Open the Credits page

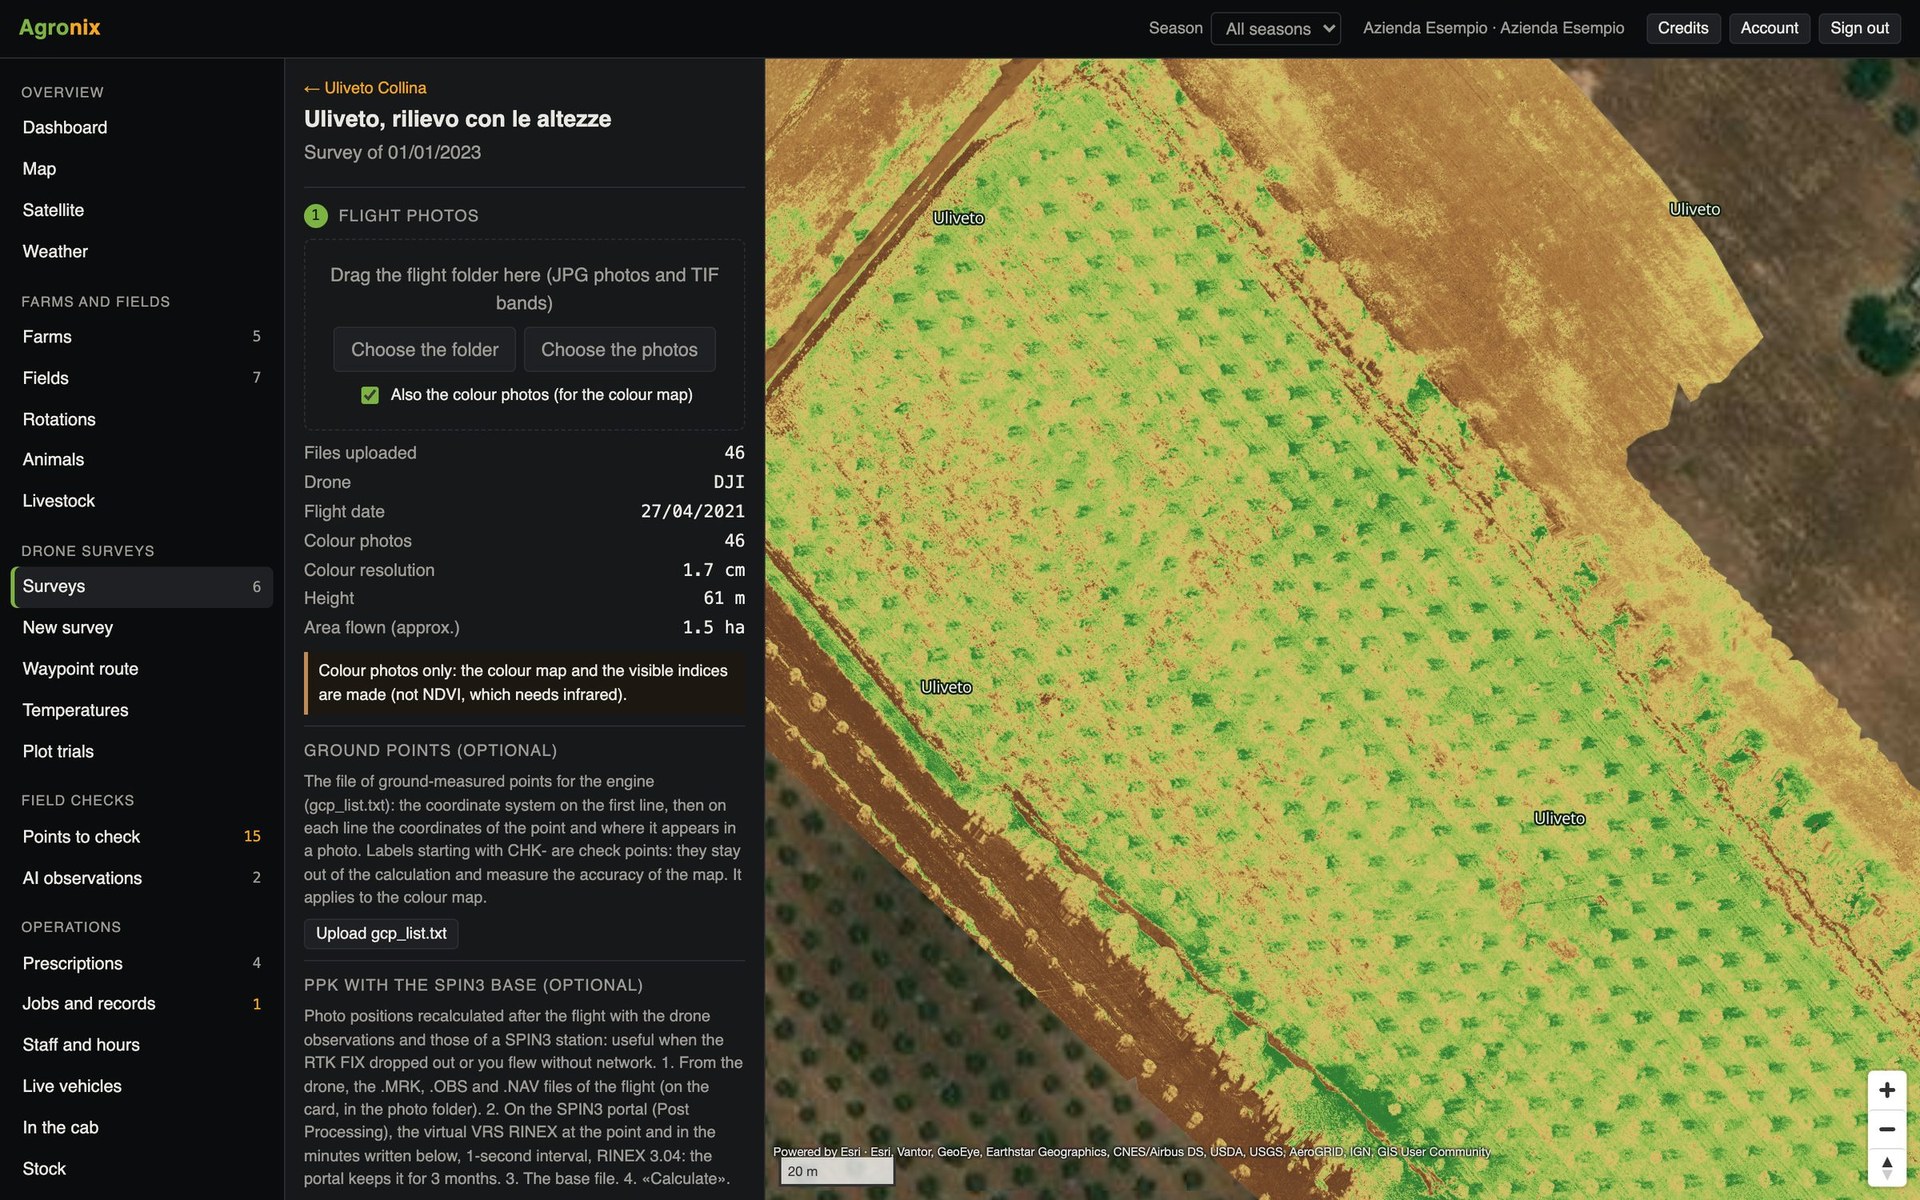tap(1683, 28)
